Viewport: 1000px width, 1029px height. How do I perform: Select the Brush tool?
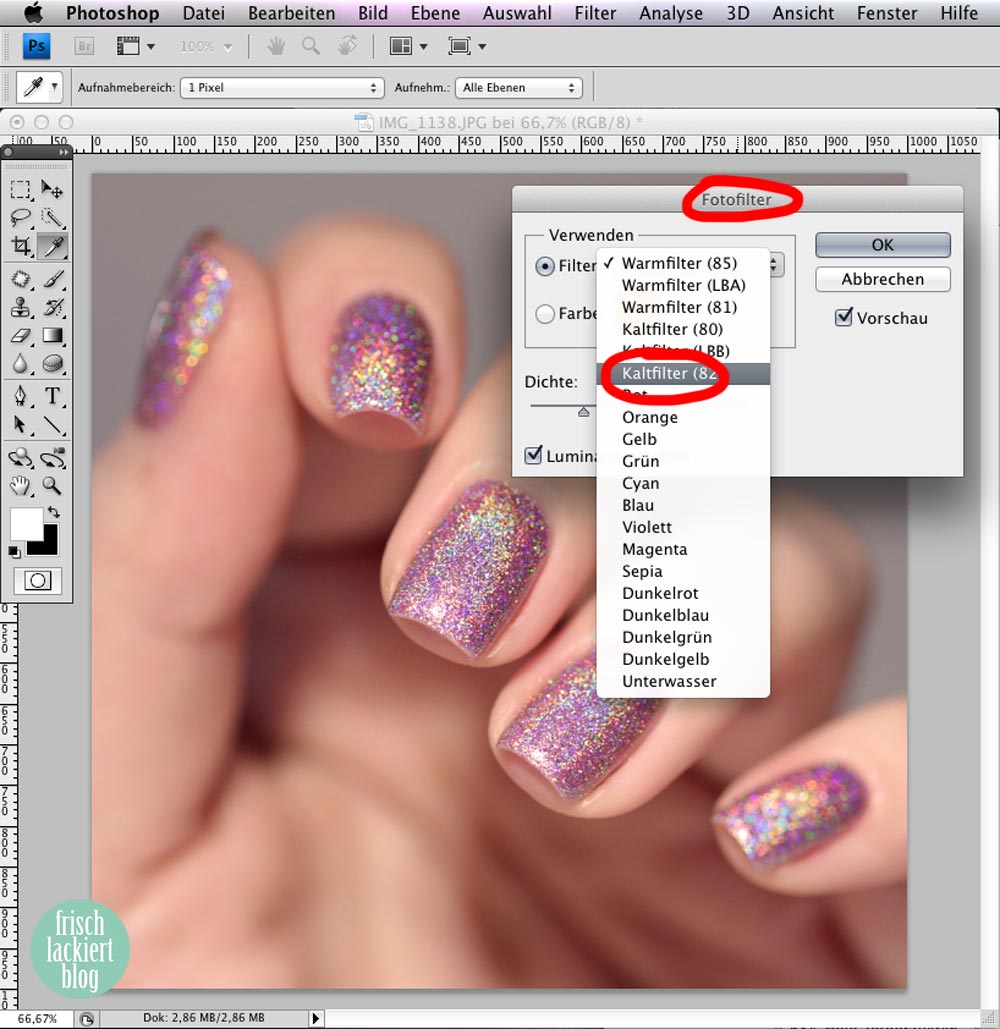coord(52,279)
